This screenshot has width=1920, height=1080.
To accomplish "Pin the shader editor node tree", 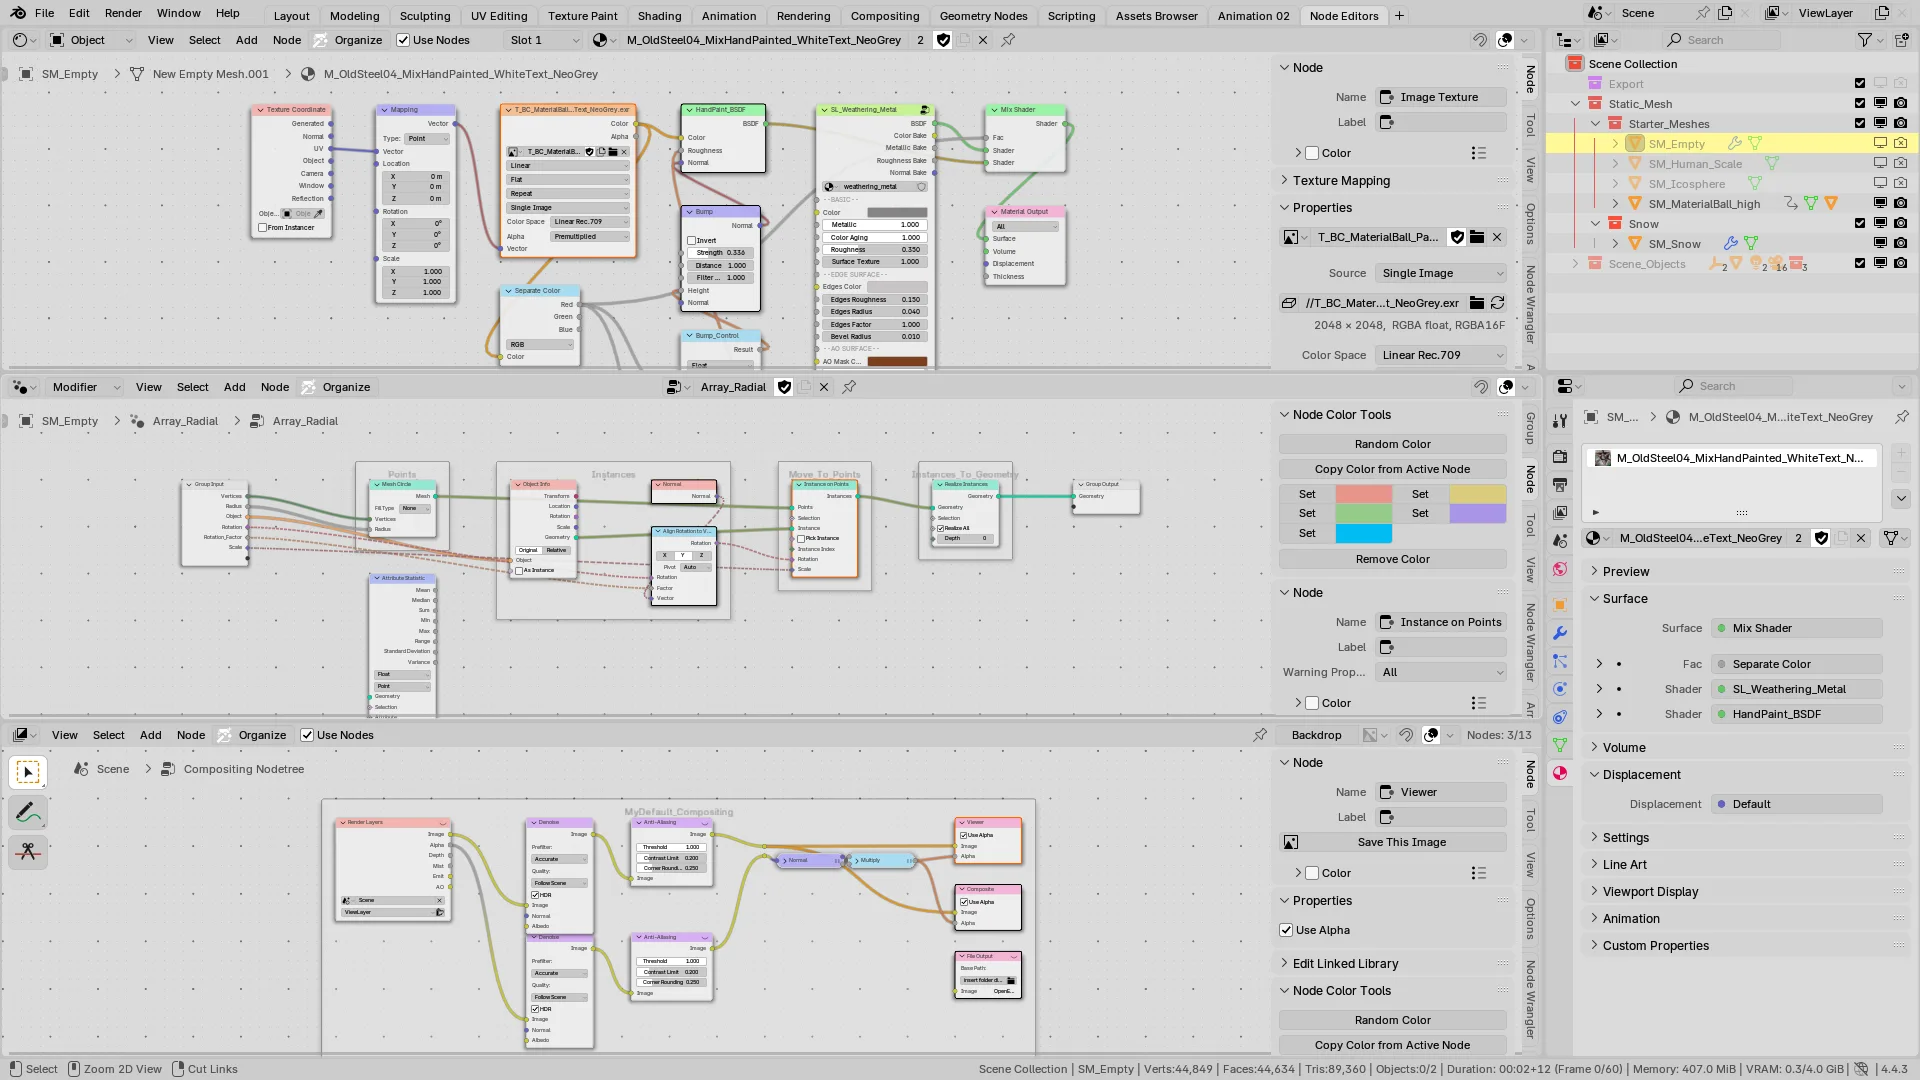I will [x=1008, y=40].
